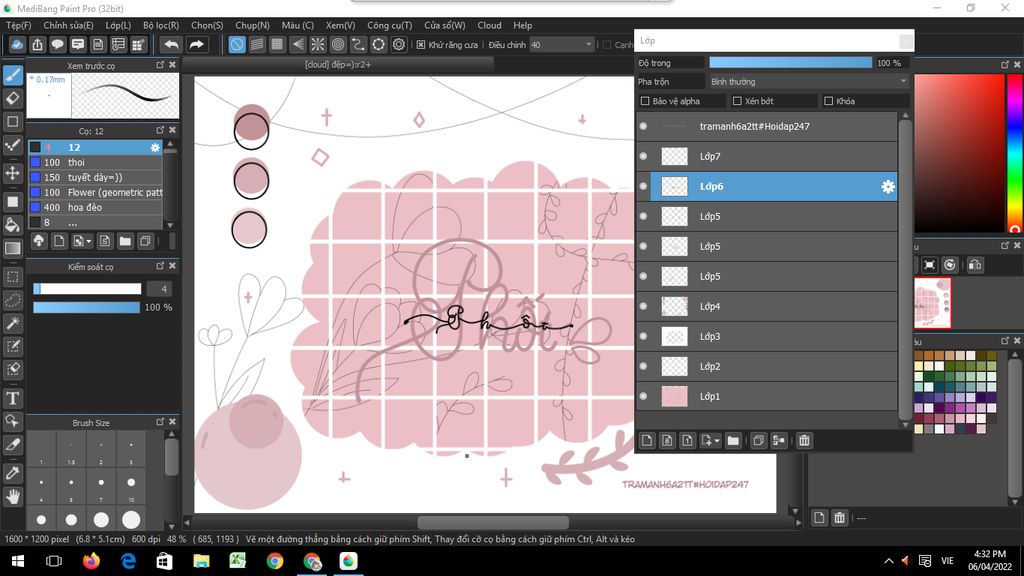Viewport: 1024px width, 576px height.
Task: Add a new layer folder
Action: coord(733,441)
